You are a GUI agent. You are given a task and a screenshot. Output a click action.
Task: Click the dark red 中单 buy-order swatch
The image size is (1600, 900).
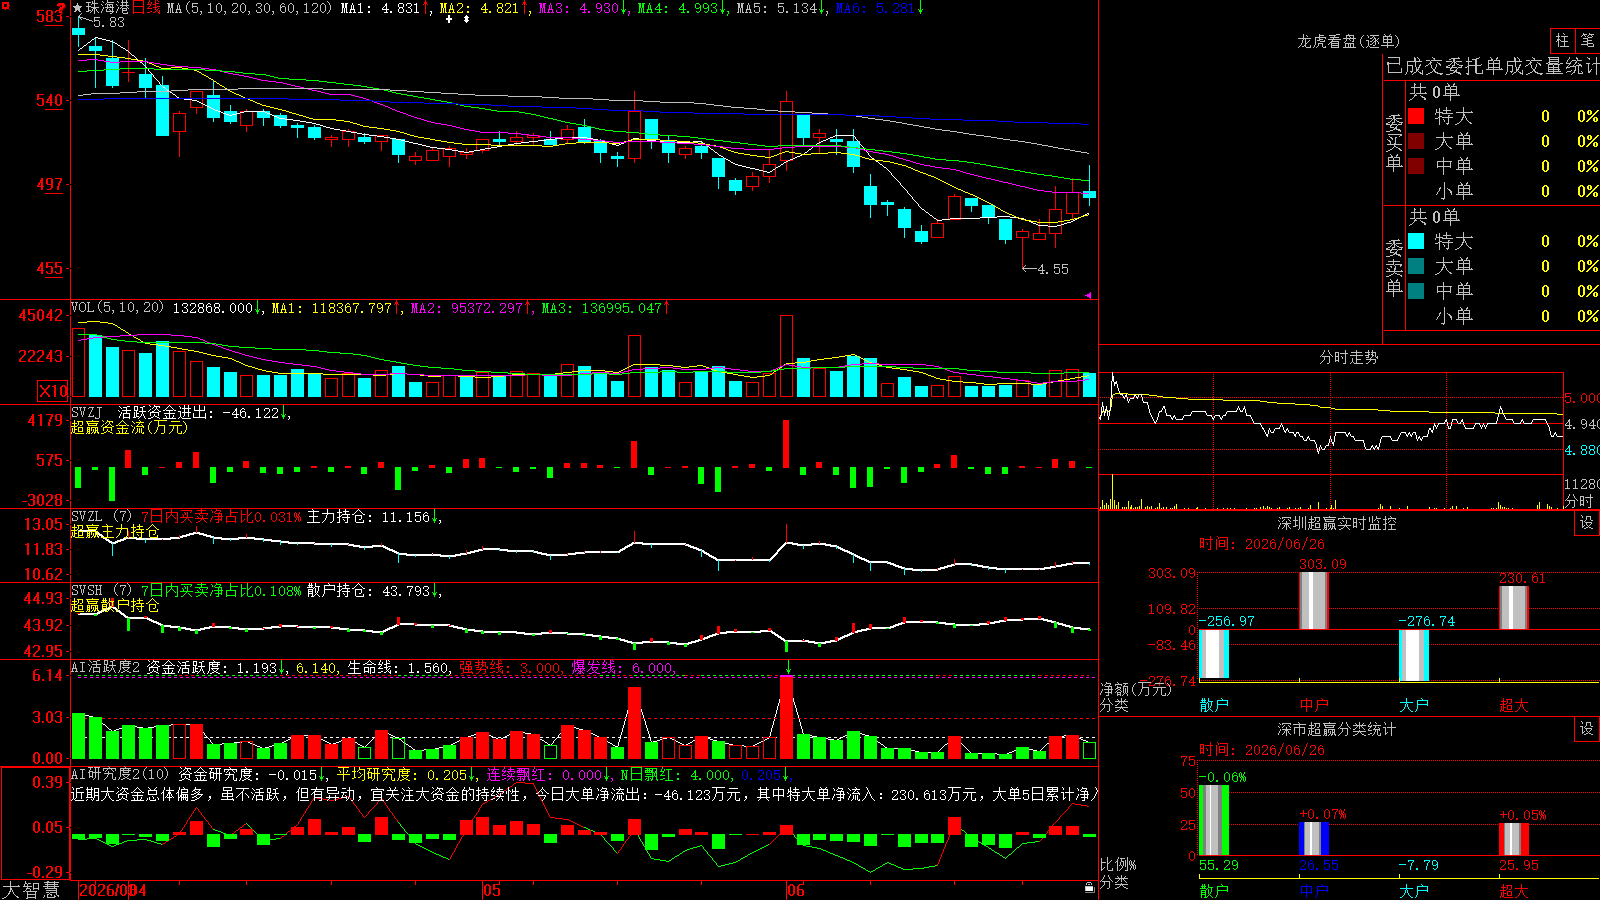click(x=1416, y=166)
